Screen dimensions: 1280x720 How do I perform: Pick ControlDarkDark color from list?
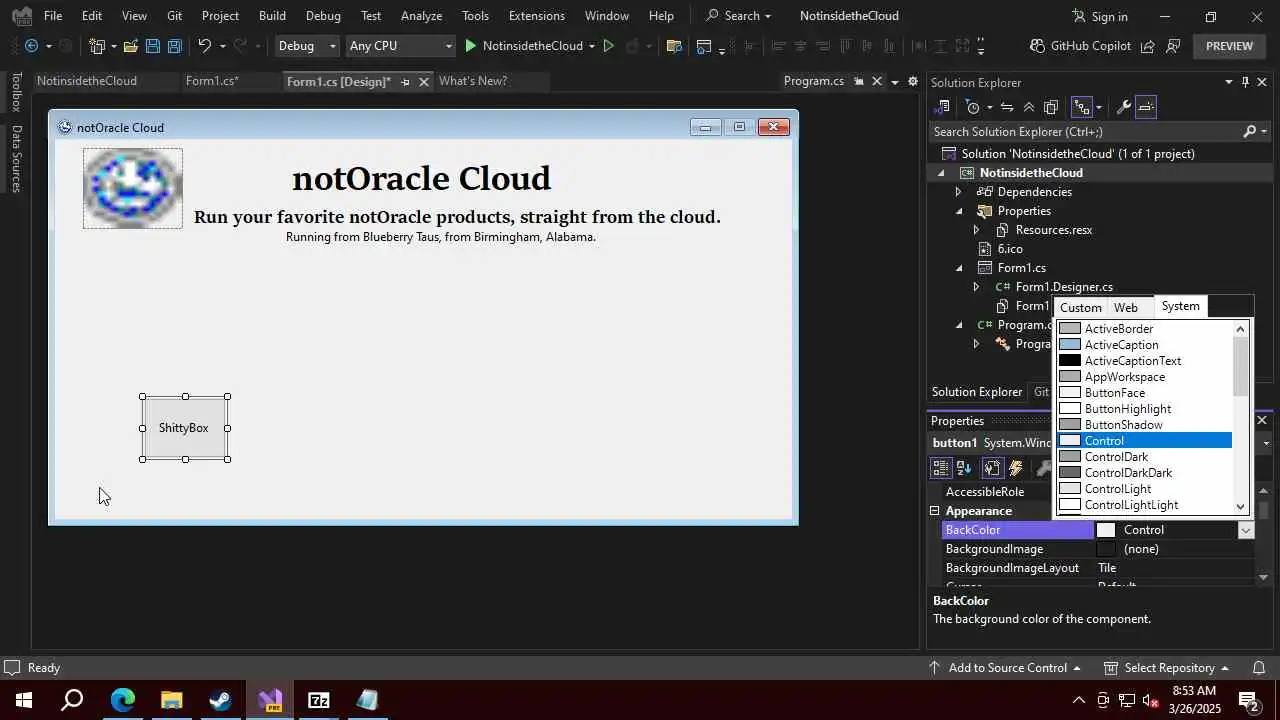(1144, 473)
